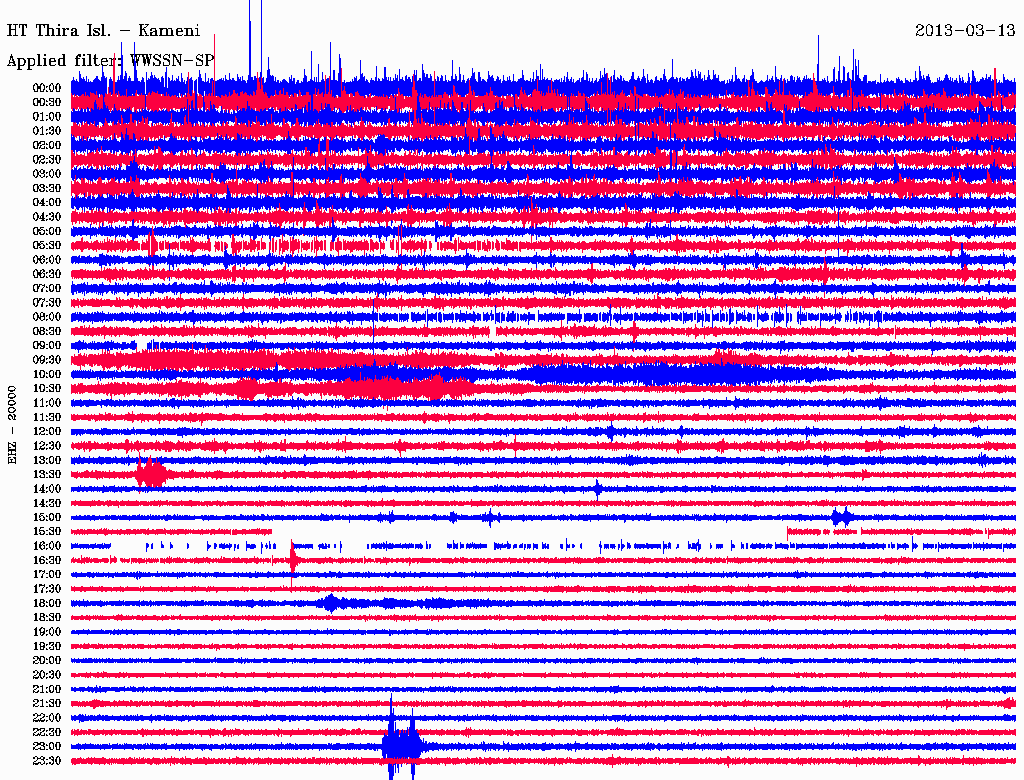1024x780 pixels.
Task: Click the small blue event mid-way on 14:00 trace
Action: (598, 489)
